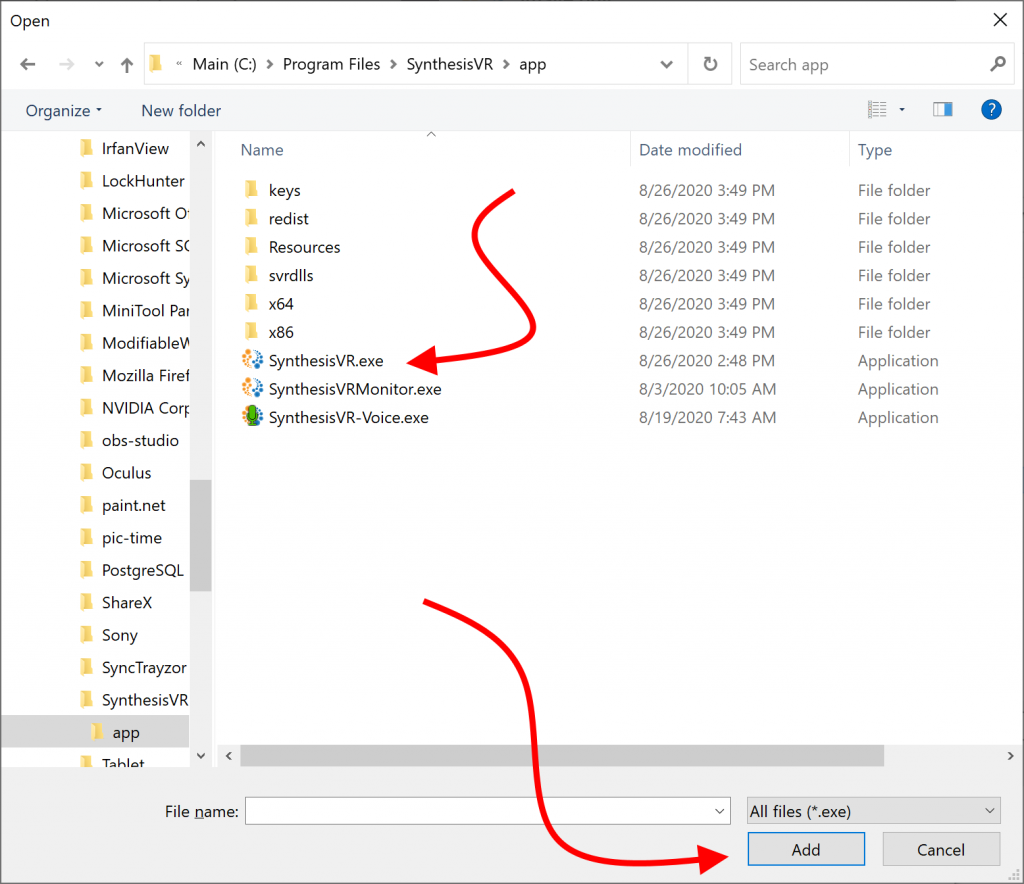This screenshot has width=1024, height=884.
Task: Select Mozilla Firefox folder in tree
Action: point(145,375)
